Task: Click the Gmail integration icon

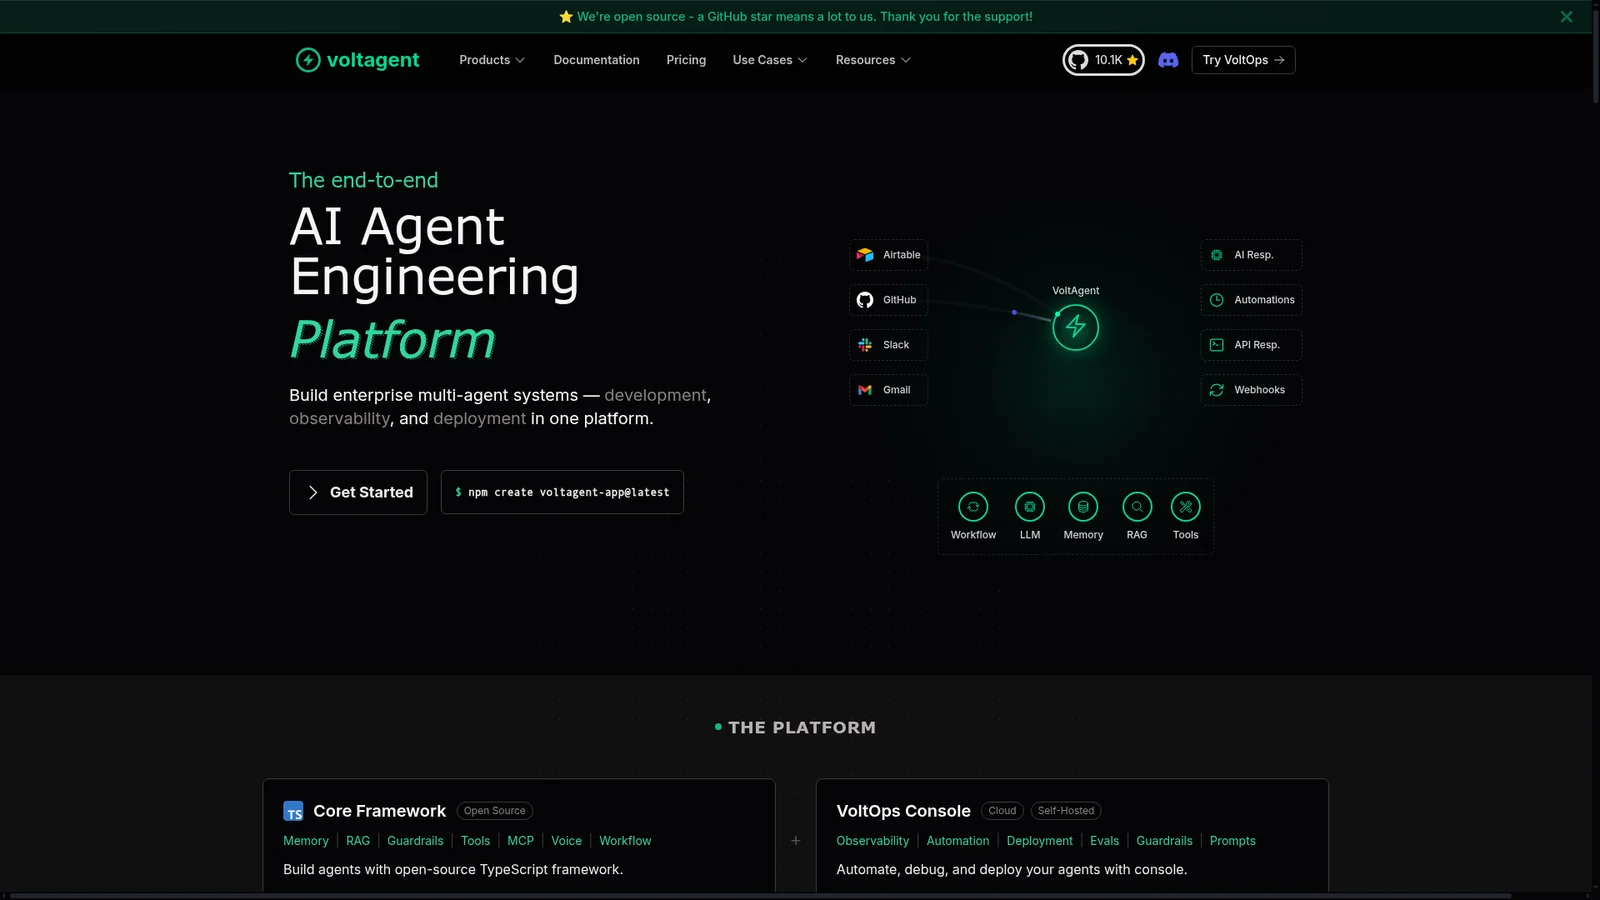Action: point(865,390)
